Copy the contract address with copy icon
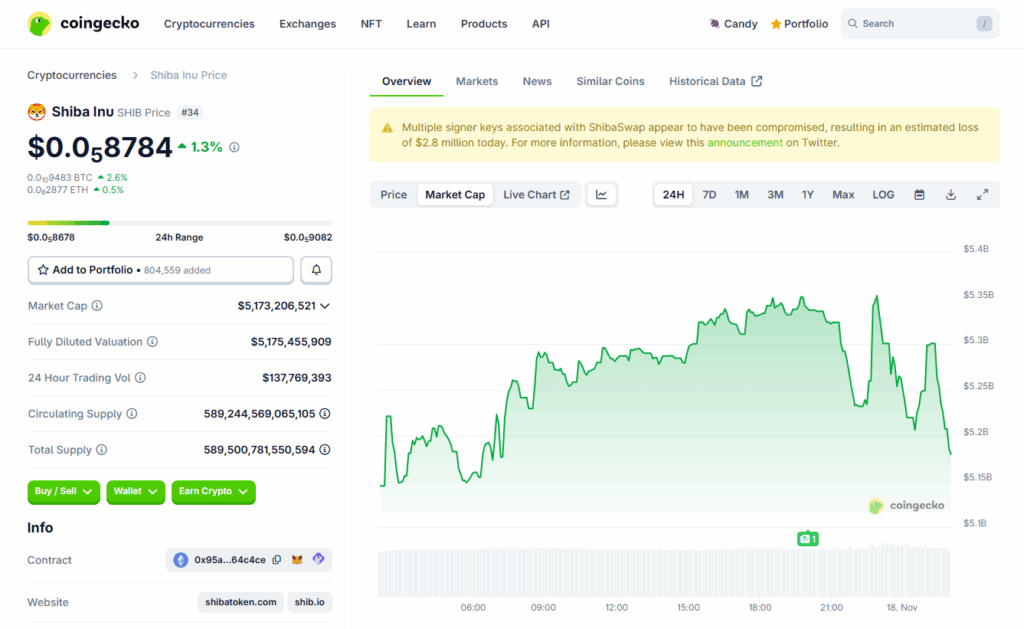 277,560
